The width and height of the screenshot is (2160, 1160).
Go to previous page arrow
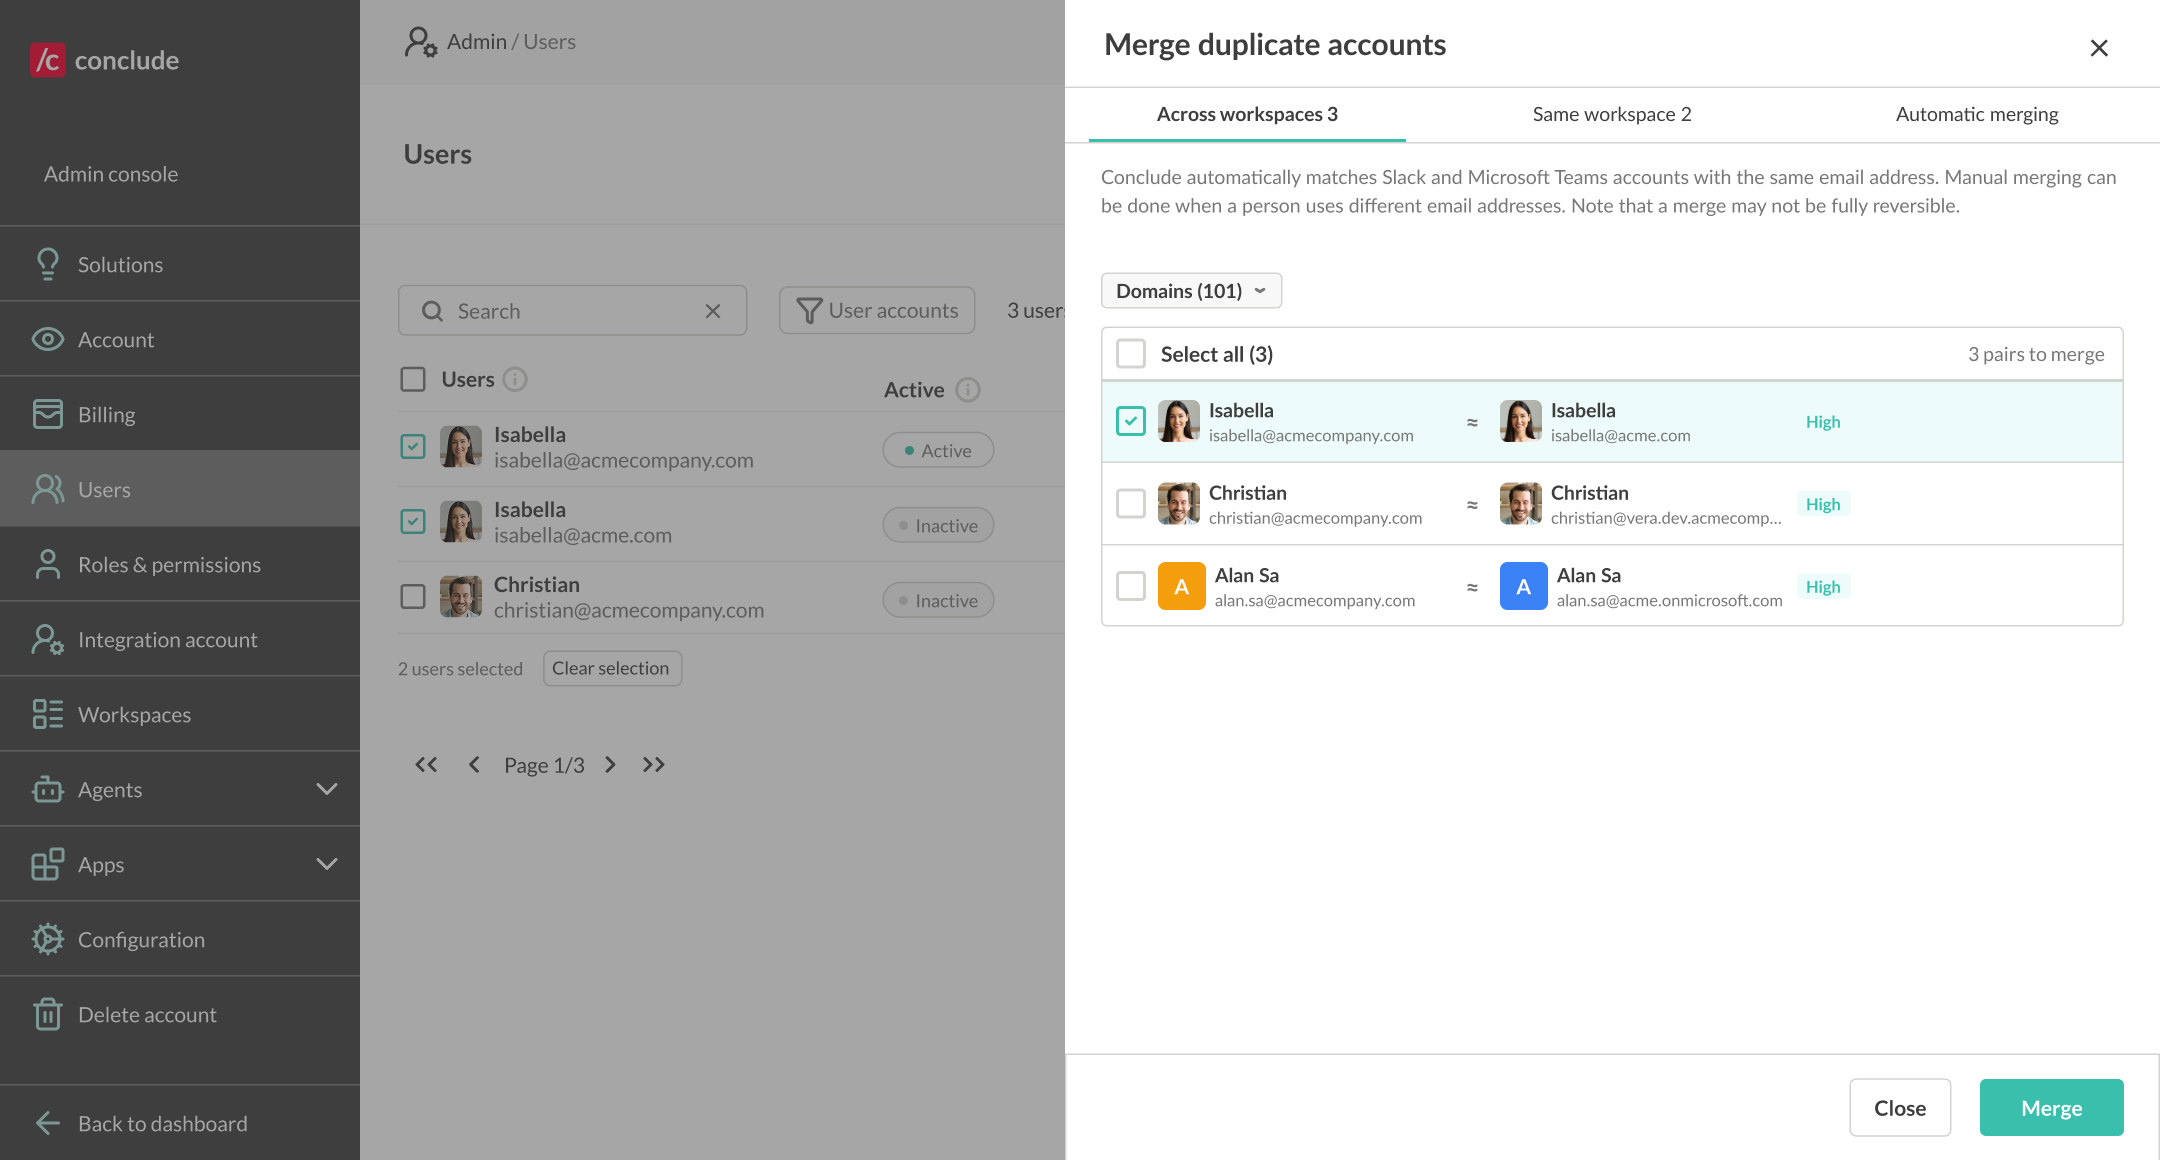click(x=474, y=765)
